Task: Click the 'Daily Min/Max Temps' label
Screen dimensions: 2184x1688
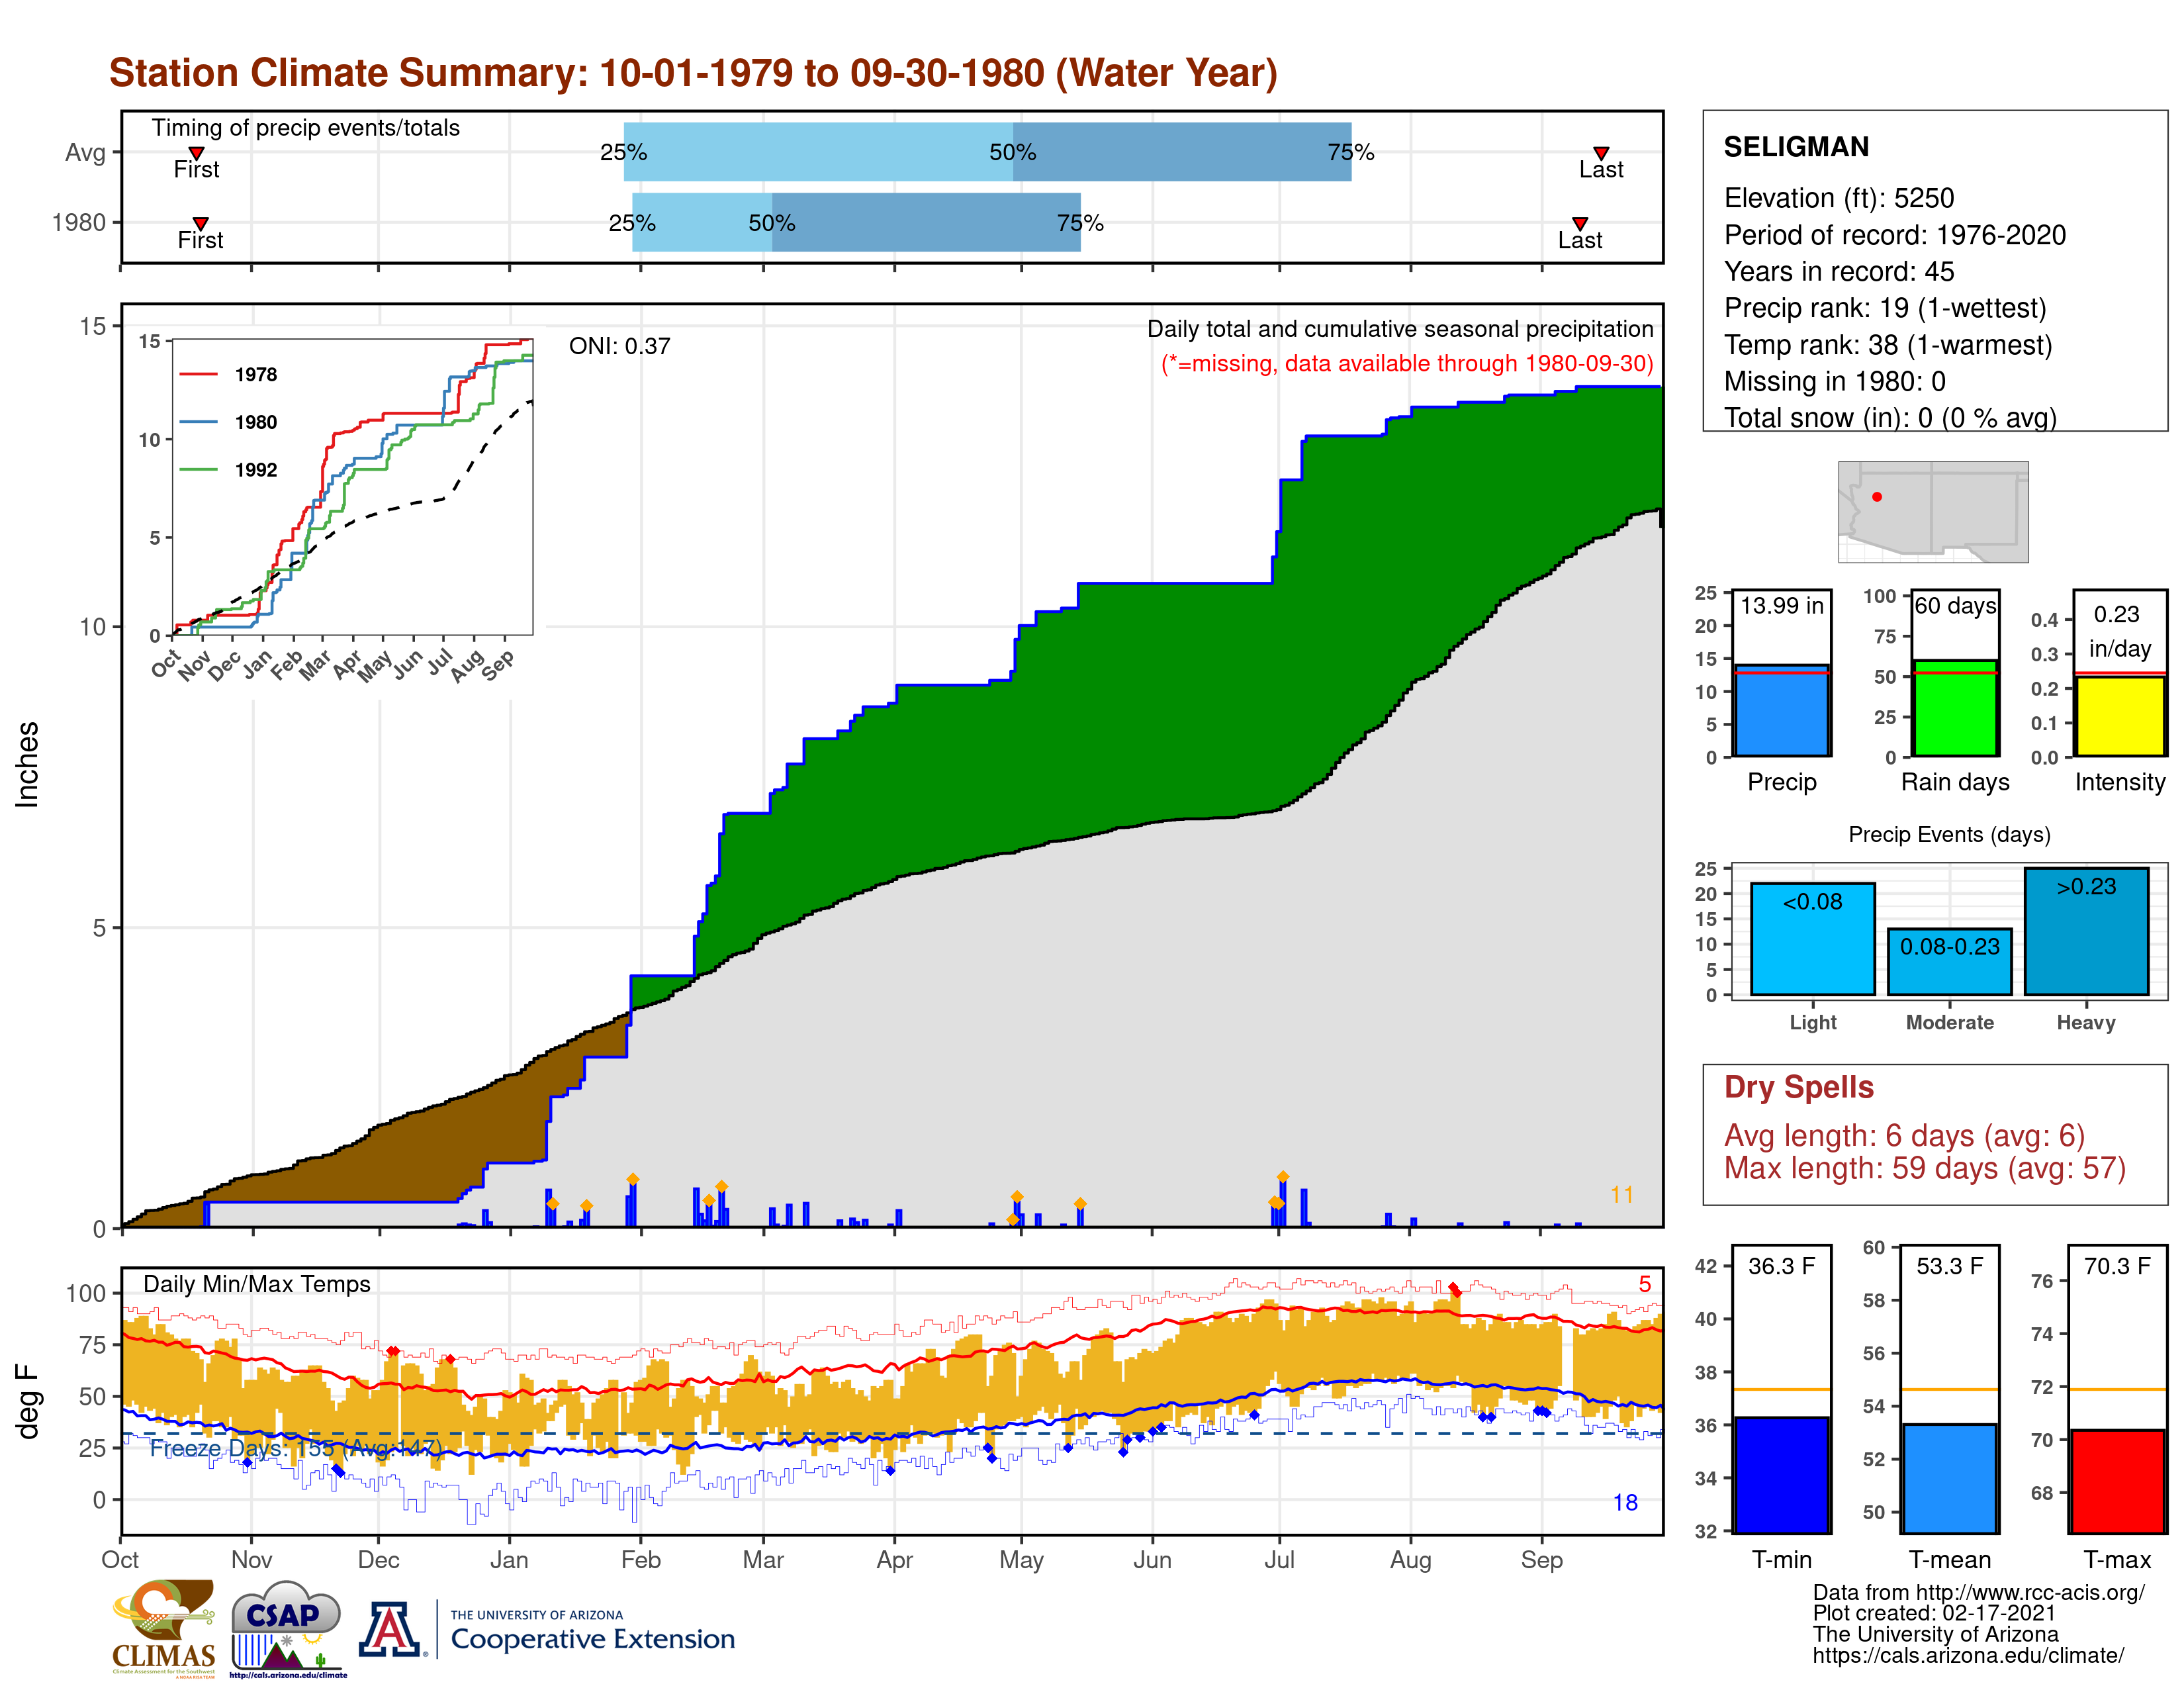Action: 257,1284
